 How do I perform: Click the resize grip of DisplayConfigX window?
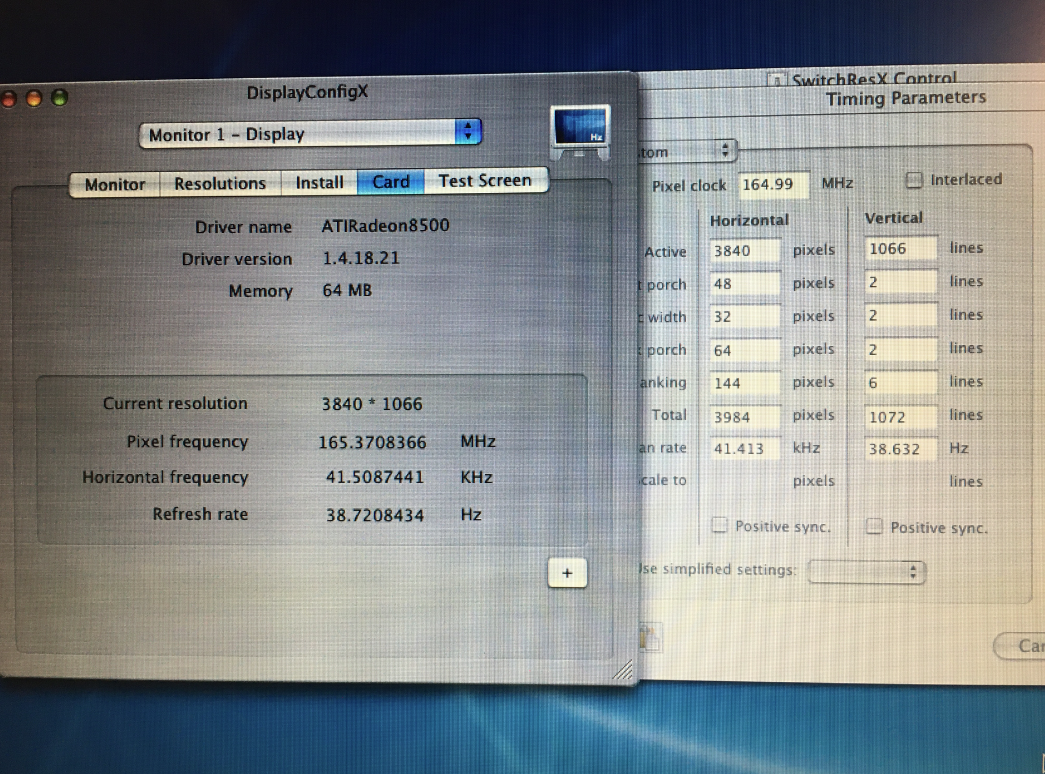point(623,670)
